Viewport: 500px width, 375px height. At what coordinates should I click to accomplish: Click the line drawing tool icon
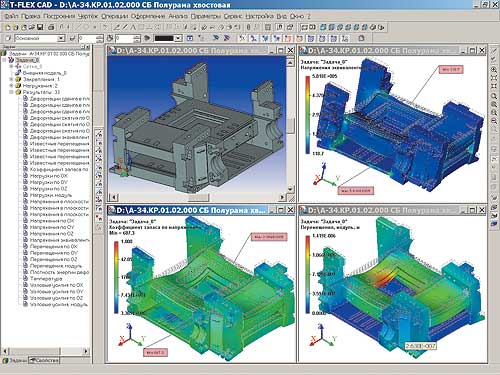click(125, 27)
